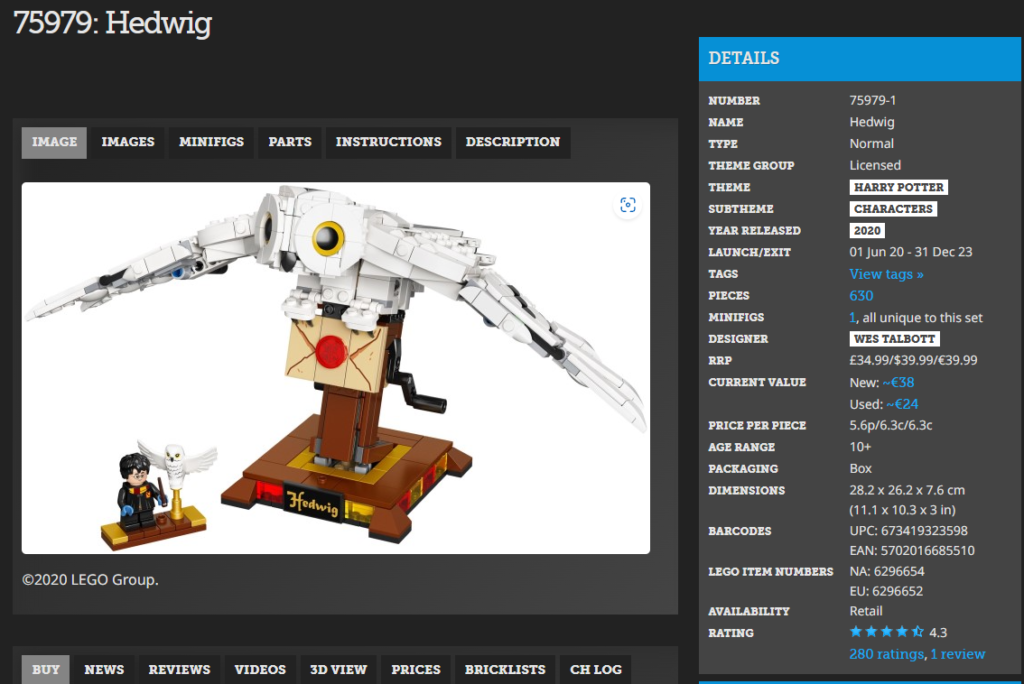Viewport: 1024px width, 684px height.
Task: Open the Instructions tab
Action: (388, 142)
